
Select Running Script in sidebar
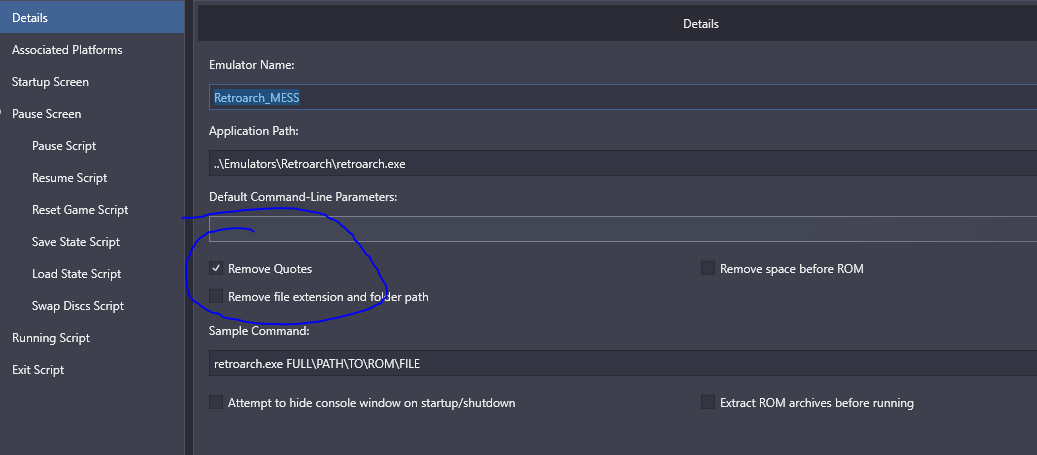click(51, 338)
